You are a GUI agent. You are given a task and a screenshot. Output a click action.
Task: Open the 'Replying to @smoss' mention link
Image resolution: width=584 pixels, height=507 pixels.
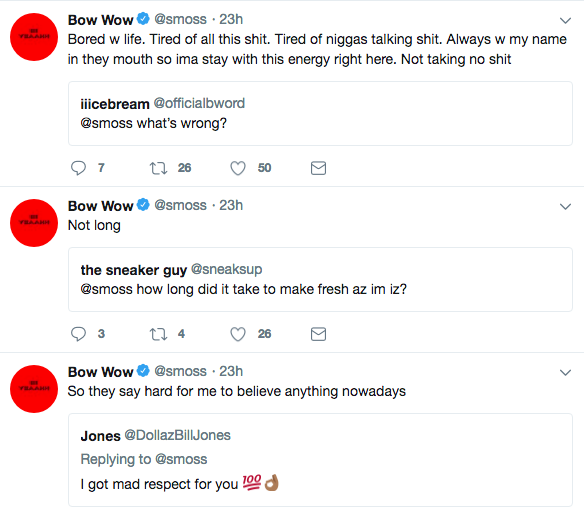[x=181, y=459]
